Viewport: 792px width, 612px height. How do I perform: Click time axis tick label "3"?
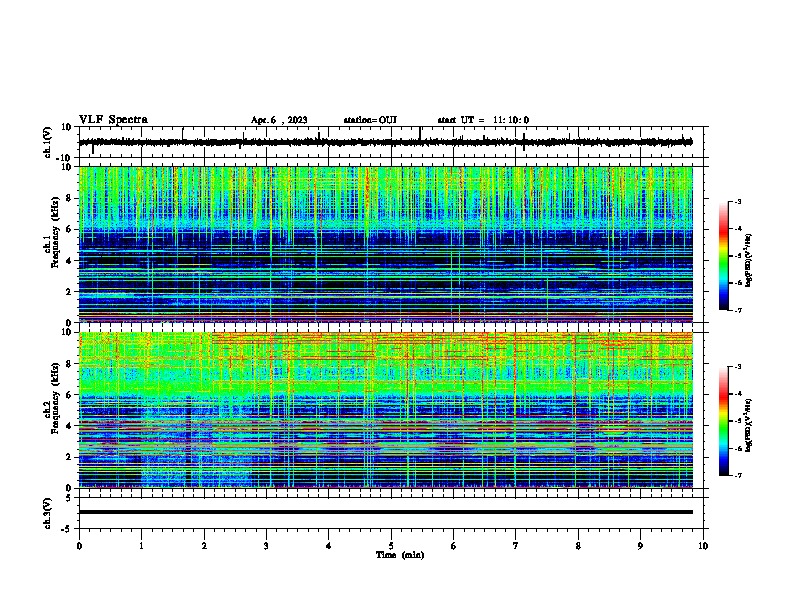point(266,546)
